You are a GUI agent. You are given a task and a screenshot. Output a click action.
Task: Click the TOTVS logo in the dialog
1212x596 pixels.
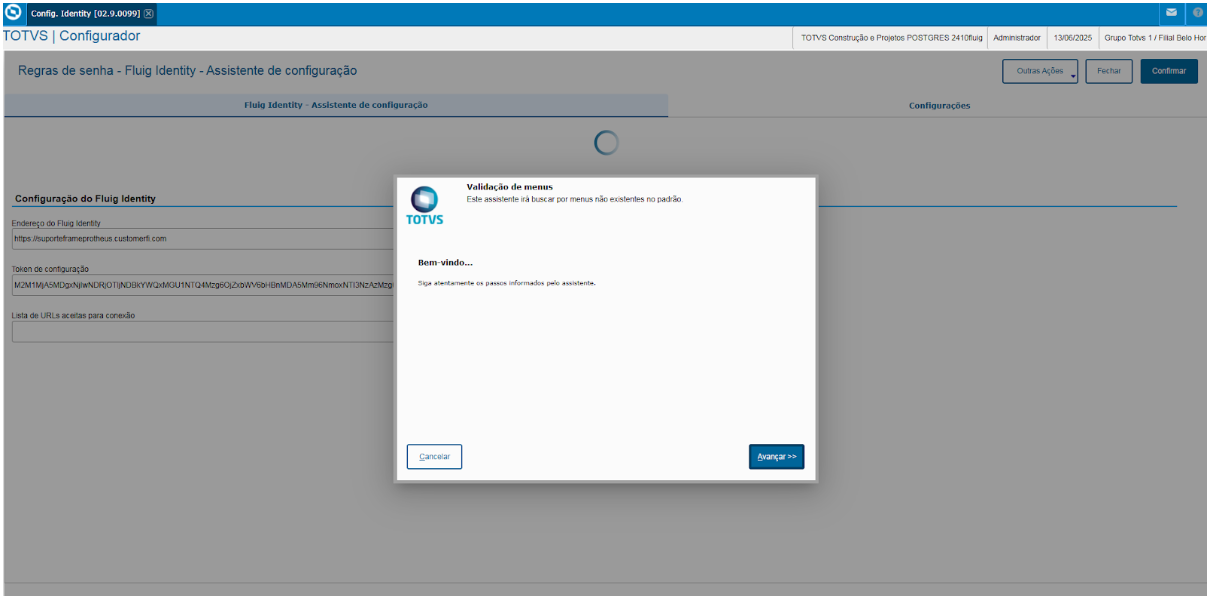click(x=425, y=205)
